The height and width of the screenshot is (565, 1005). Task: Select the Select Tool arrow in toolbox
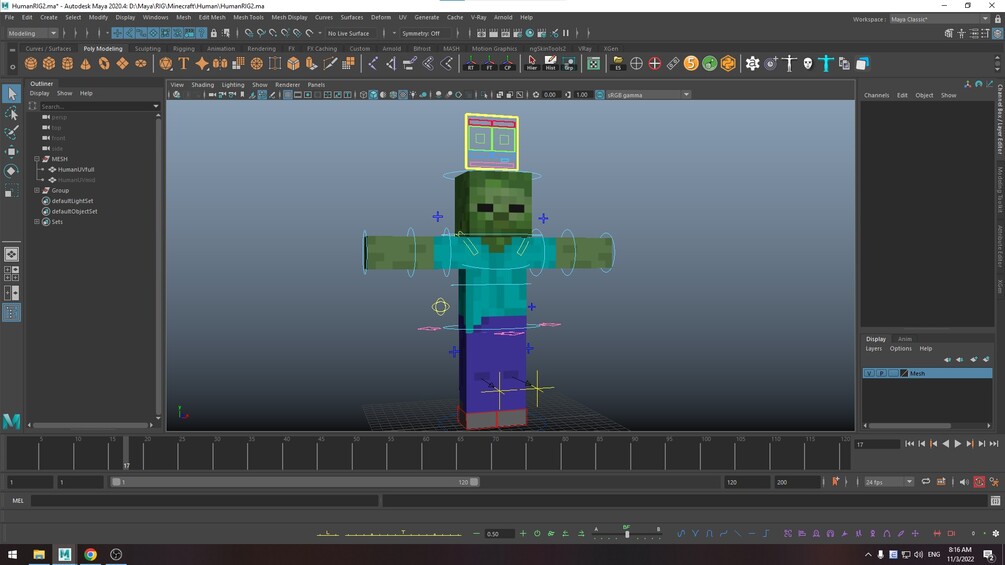(x=12, y=94)
